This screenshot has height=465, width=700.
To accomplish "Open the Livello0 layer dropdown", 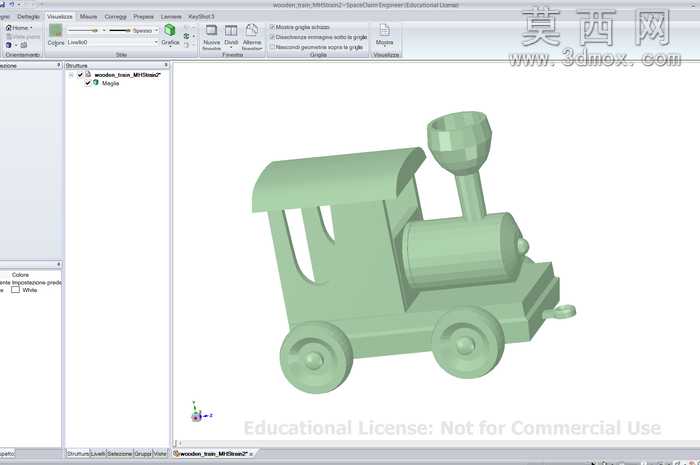I will 156,42.
